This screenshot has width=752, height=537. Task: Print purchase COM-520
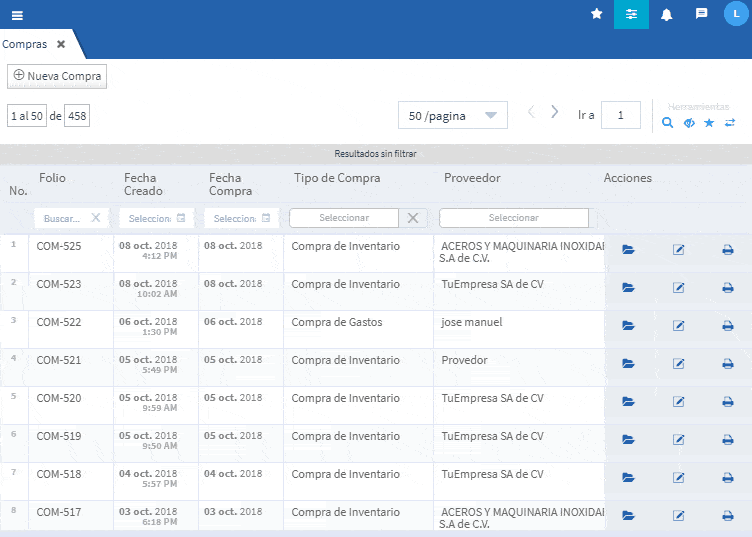(728, 401)
